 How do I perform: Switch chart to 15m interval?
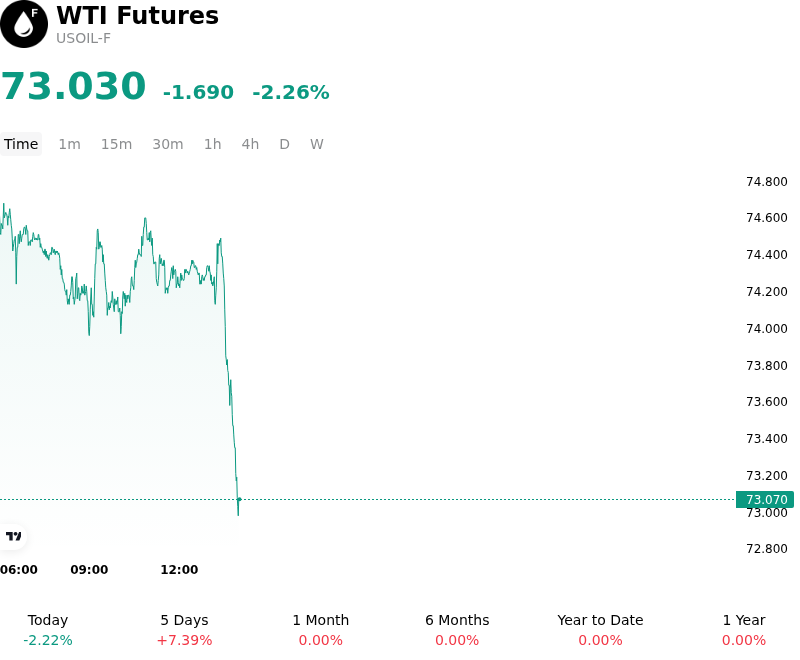point(116,144)
